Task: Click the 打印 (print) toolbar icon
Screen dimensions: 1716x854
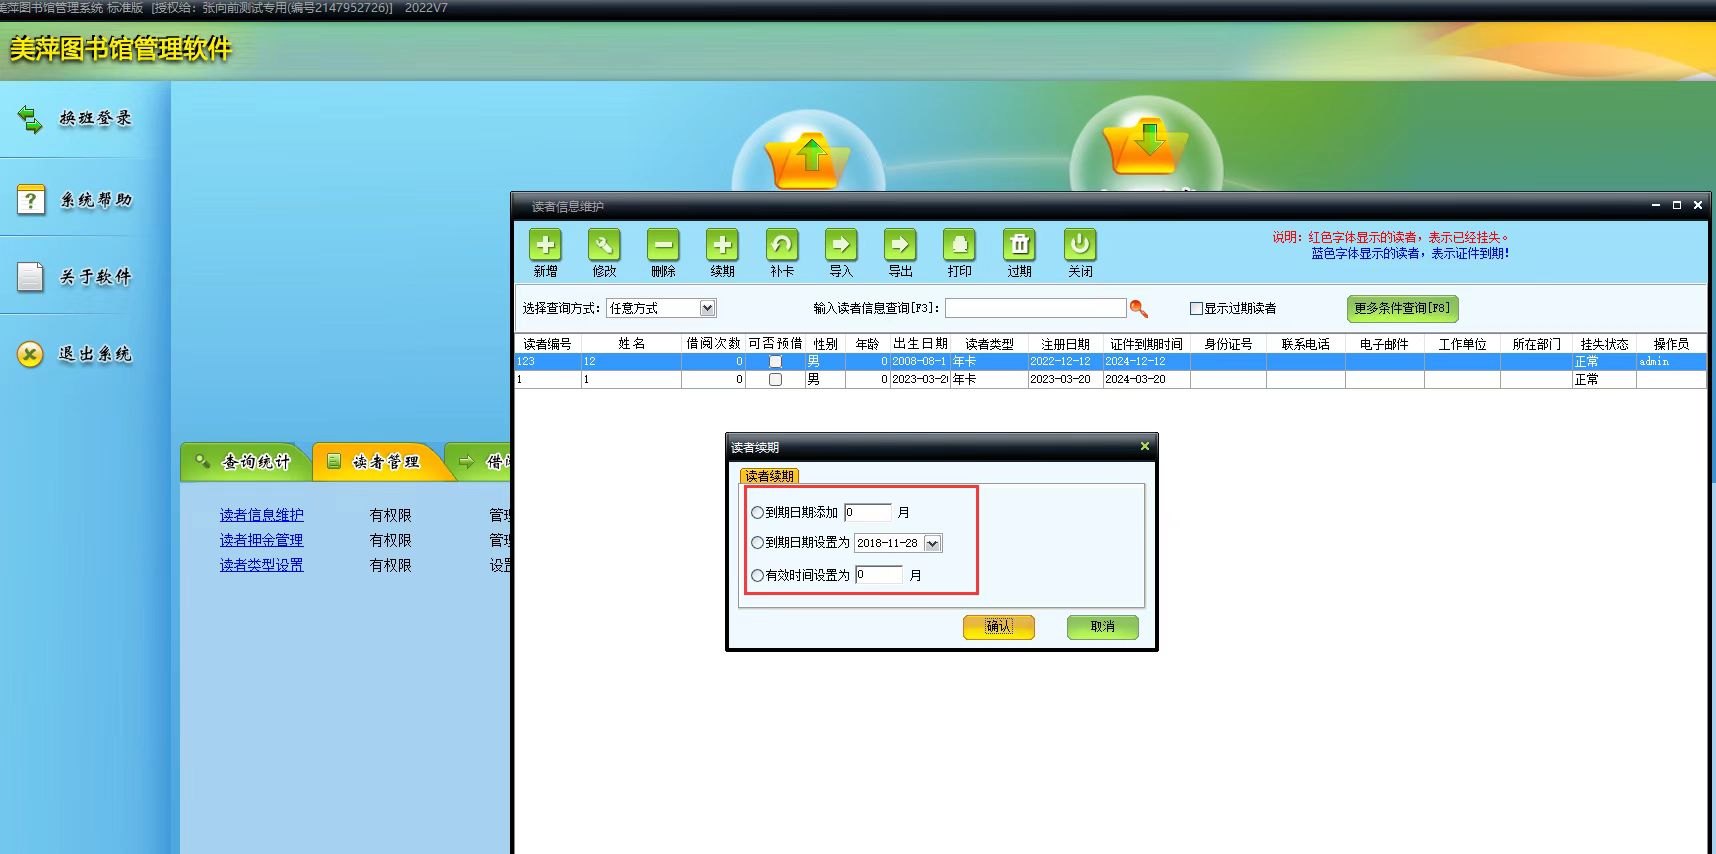Action: pyautogui.click(x=959, y=246)
